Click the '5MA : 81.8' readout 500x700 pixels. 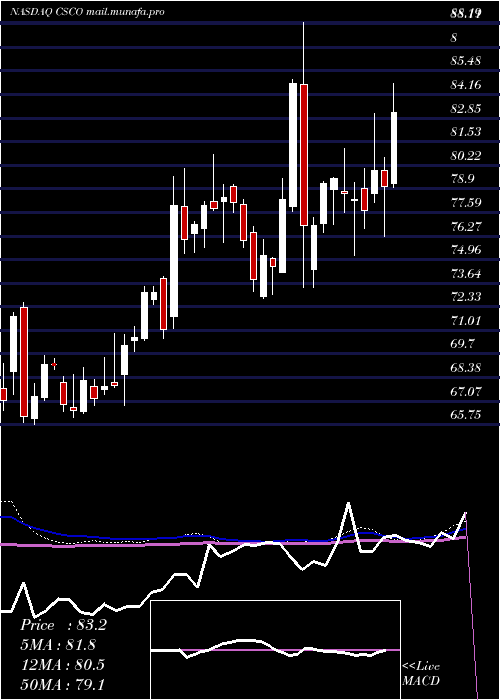coord(58,645)
